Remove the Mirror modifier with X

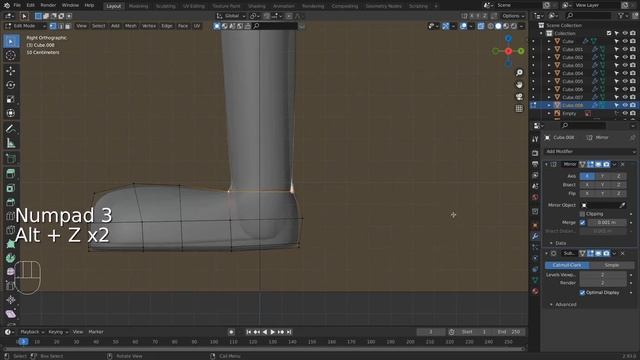point(622,164)
